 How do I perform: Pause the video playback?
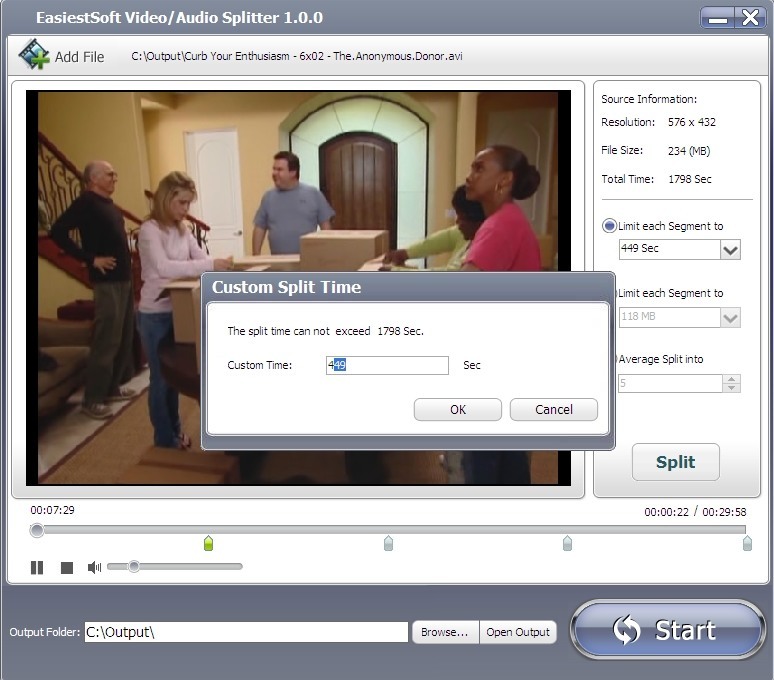[x=37, y=567]
